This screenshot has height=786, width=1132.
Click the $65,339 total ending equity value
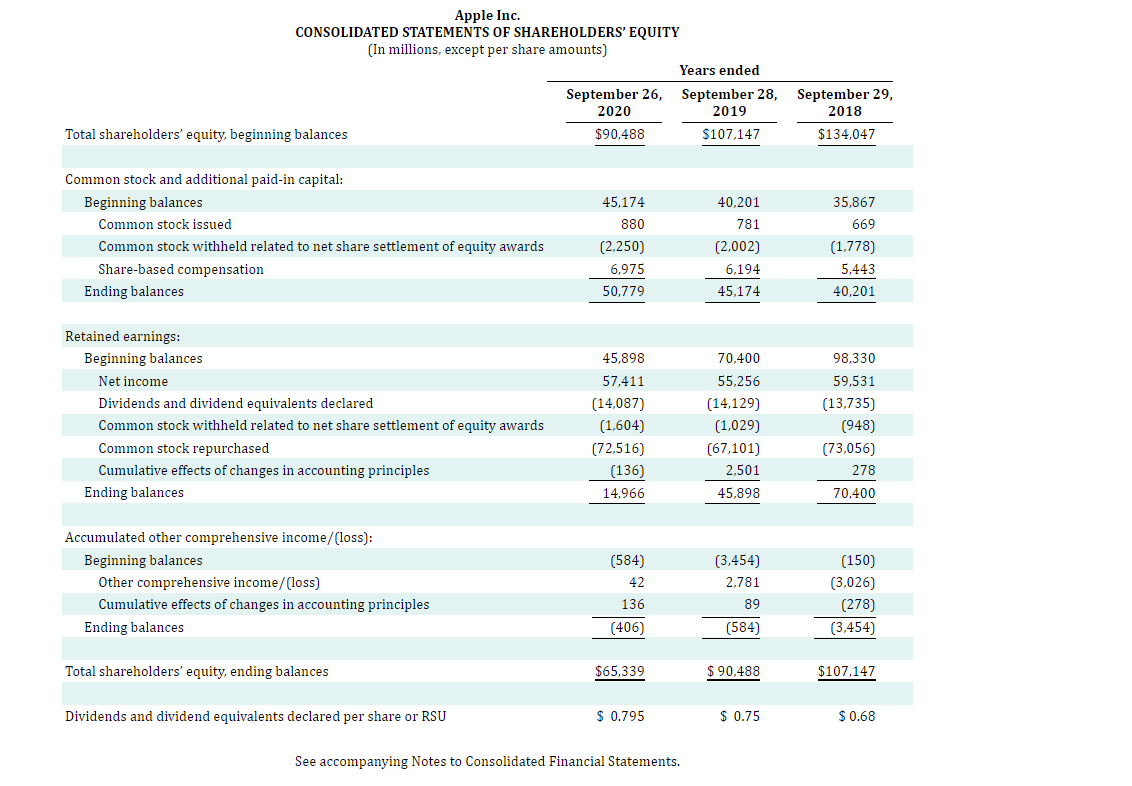pos(620,671)
